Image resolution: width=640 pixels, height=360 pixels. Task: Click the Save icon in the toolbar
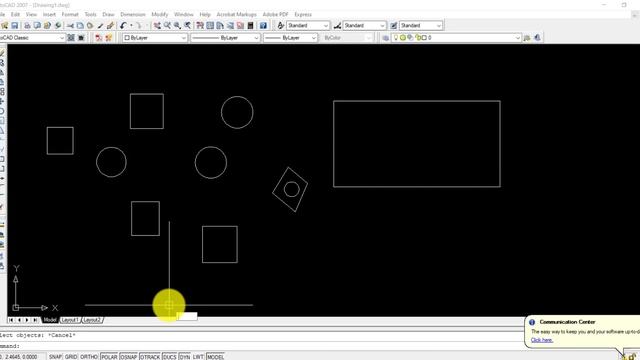point(15,25)
